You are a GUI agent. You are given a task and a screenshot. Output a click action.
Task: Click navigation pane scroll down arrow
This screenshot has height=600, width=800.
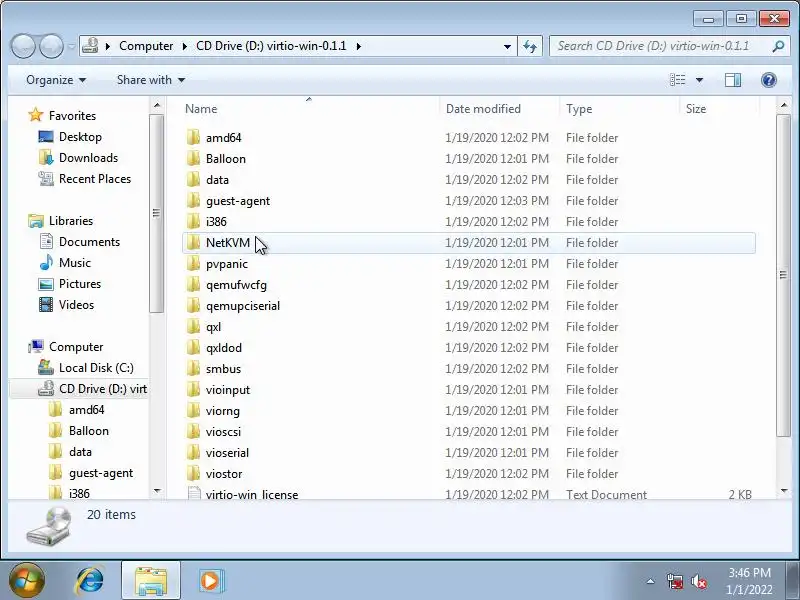point(157,491)
